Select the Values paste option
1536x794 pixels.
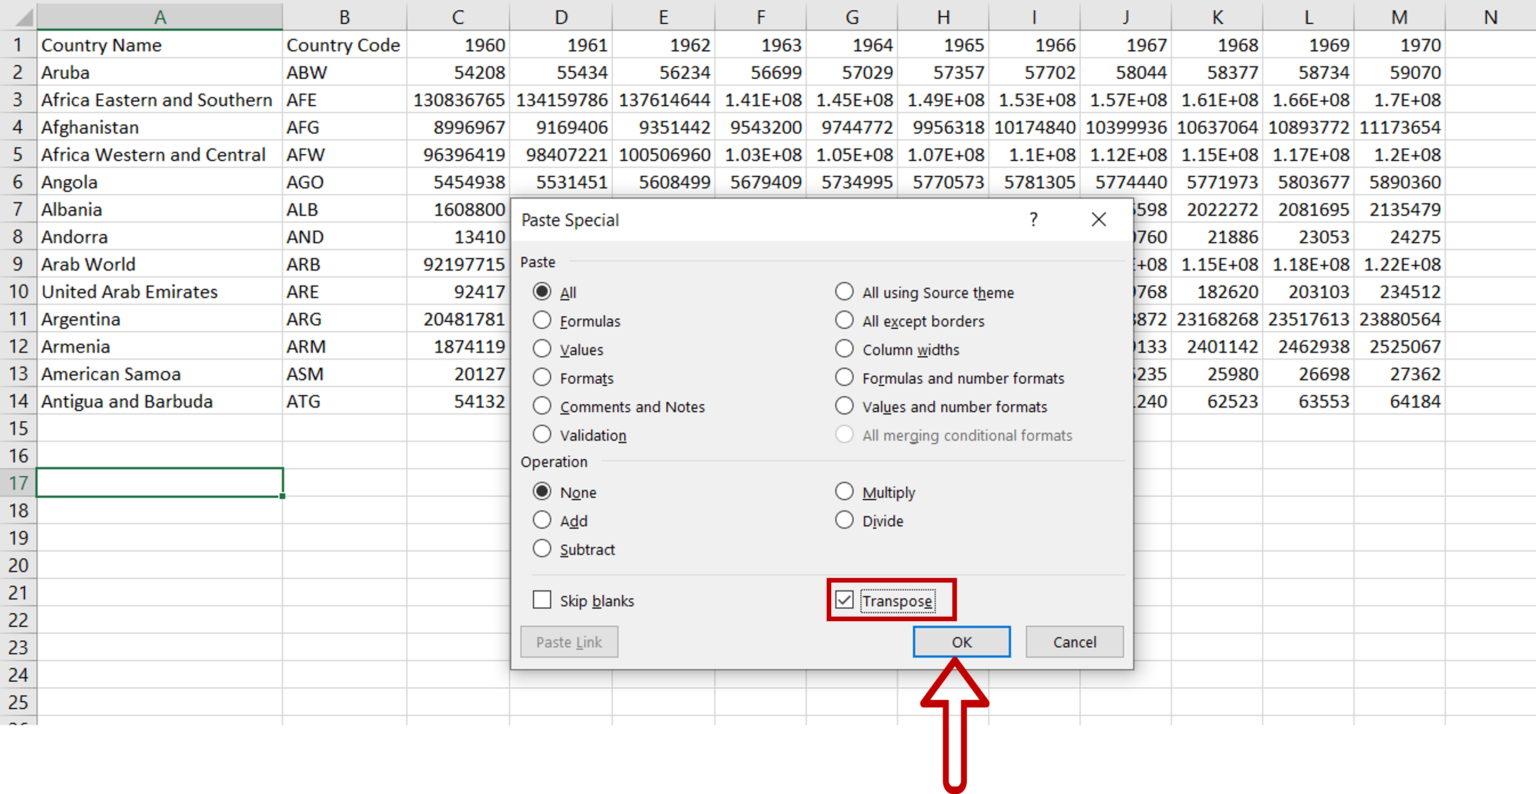tap(541, 349)
